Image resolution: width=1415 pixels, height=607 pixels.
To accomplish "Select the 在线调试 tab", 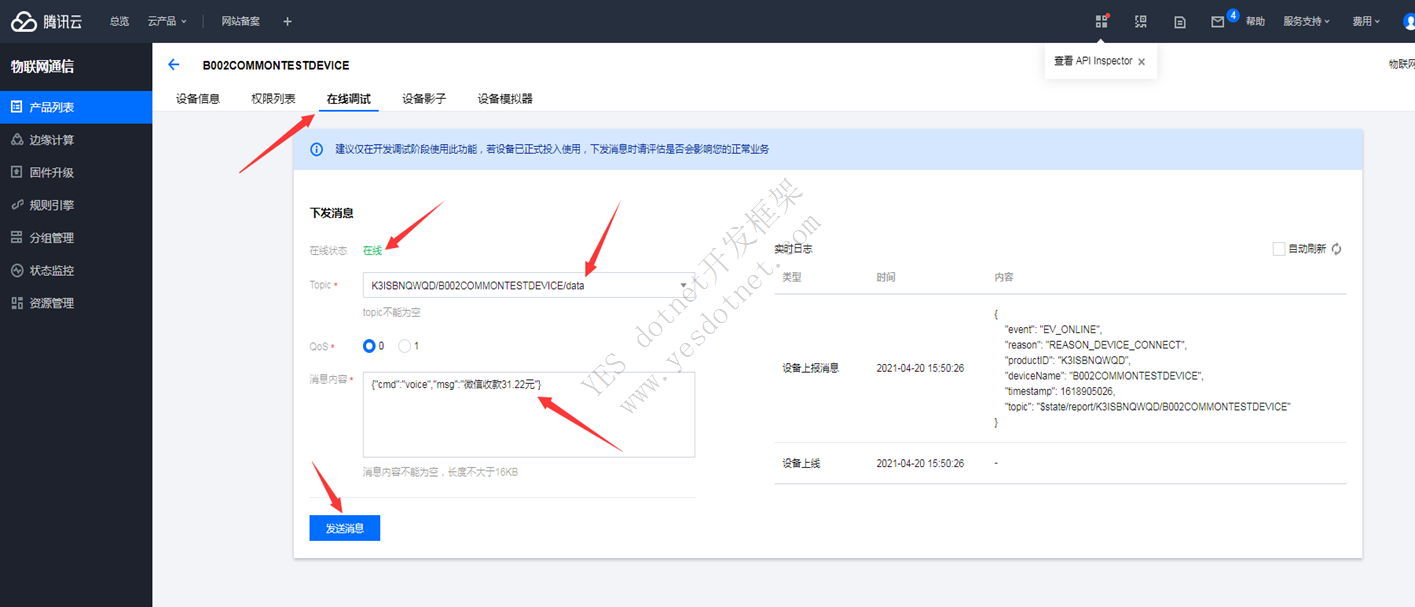I will tap(349, 99).
